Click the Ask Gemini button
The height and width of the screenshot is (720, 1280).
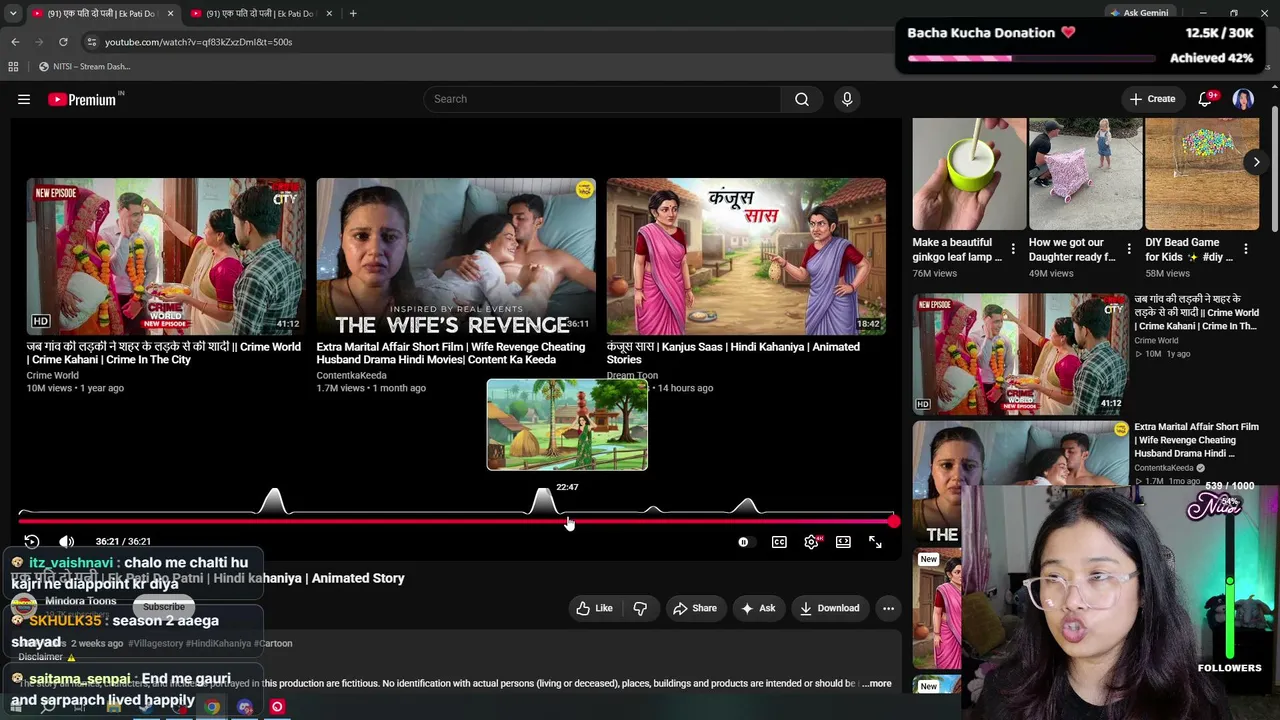click(x=1138, y=13)
